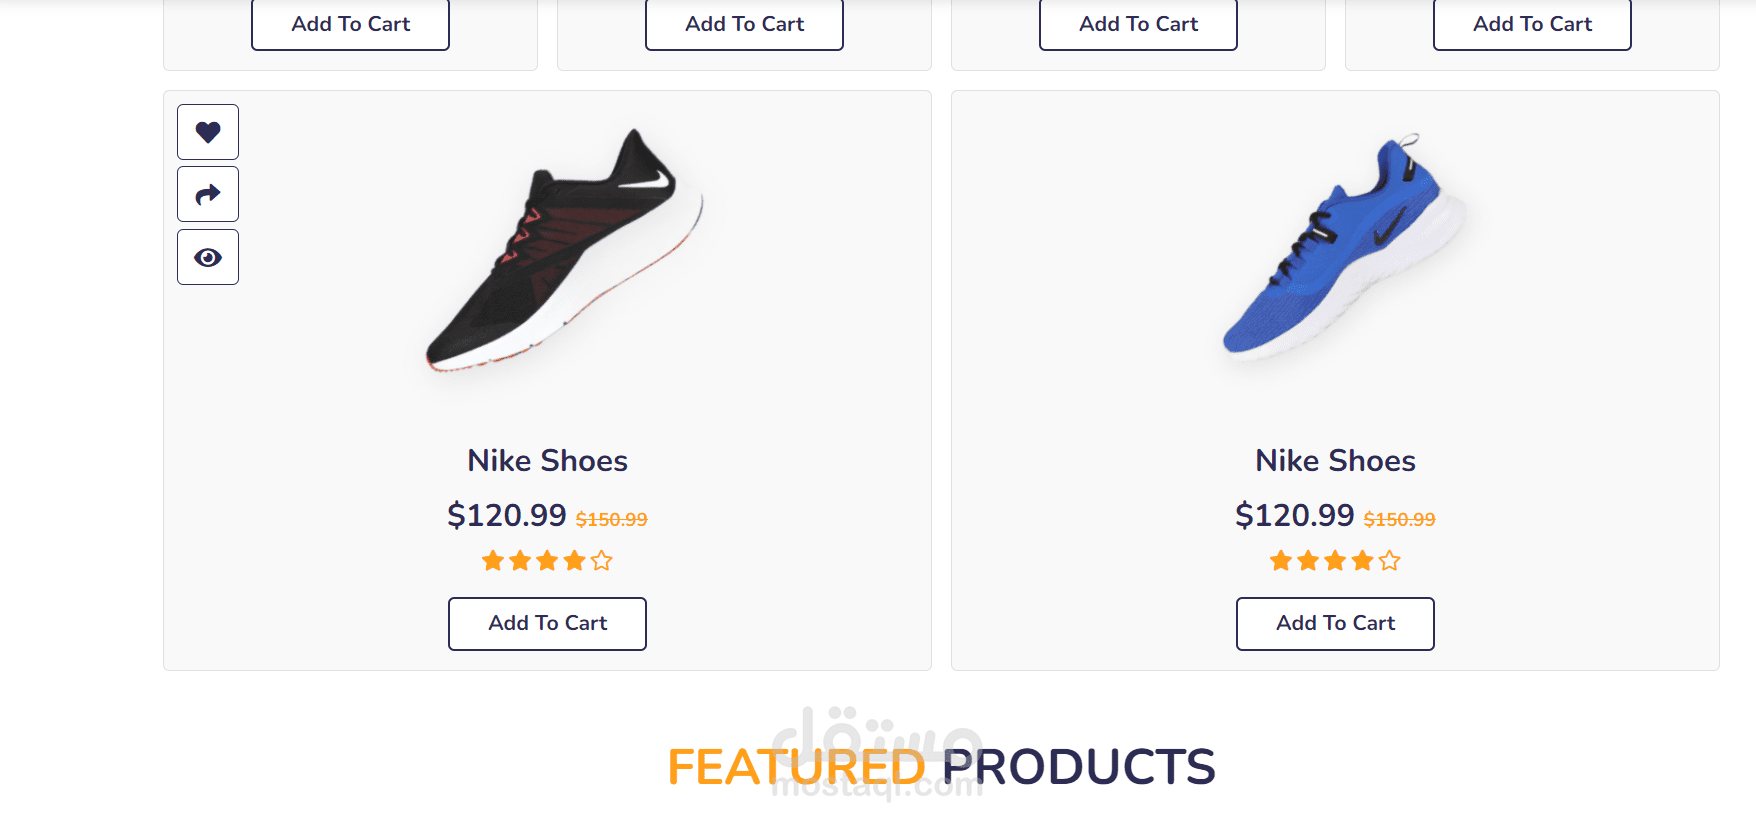Click the Featured Products heading

coord(941,767)
